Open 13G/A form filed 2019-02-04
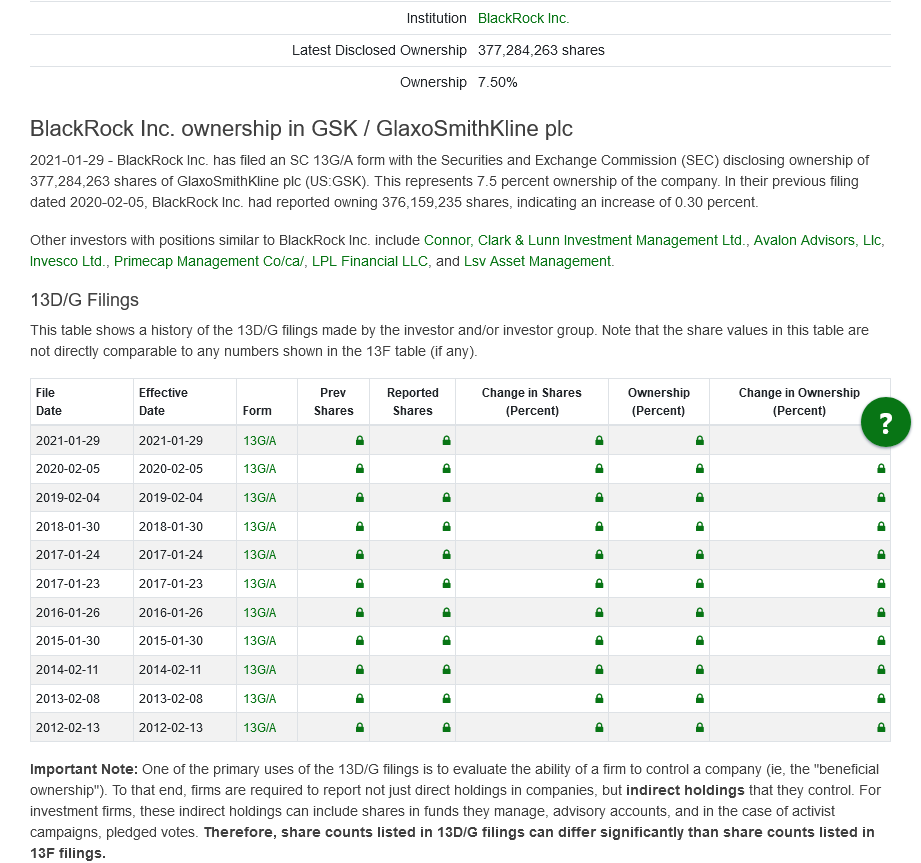The width and height of the screenshot is (921, 863). 260,498
